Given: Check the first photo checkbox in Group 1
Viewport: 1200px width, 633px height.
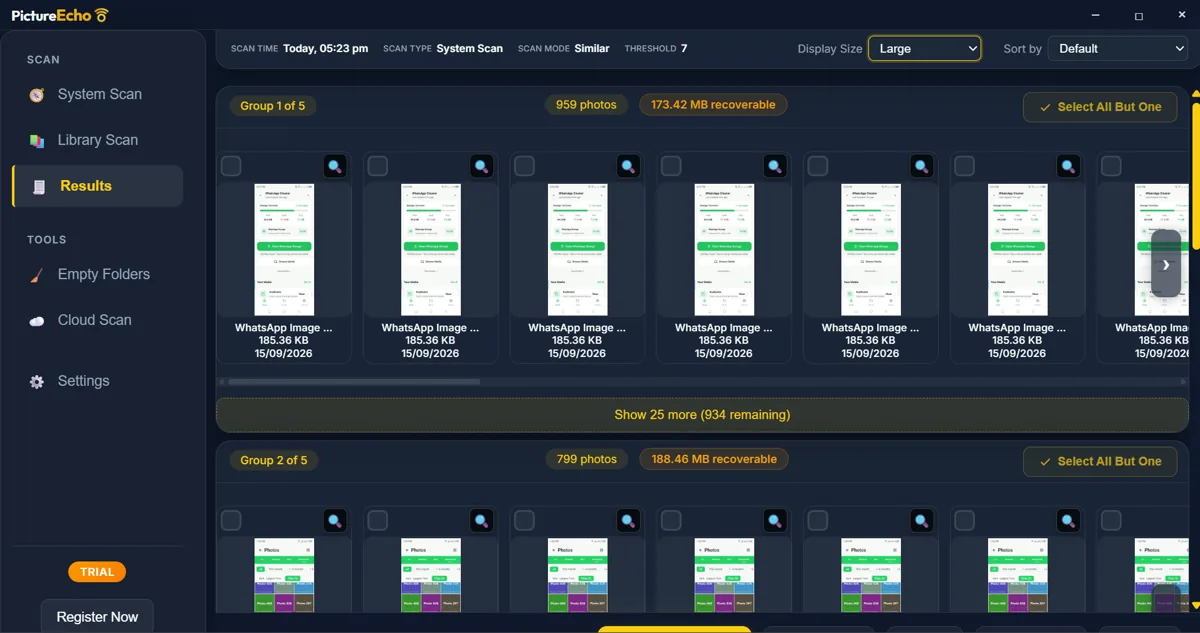Looking at the screenshot, I should [x=231, y=166].
